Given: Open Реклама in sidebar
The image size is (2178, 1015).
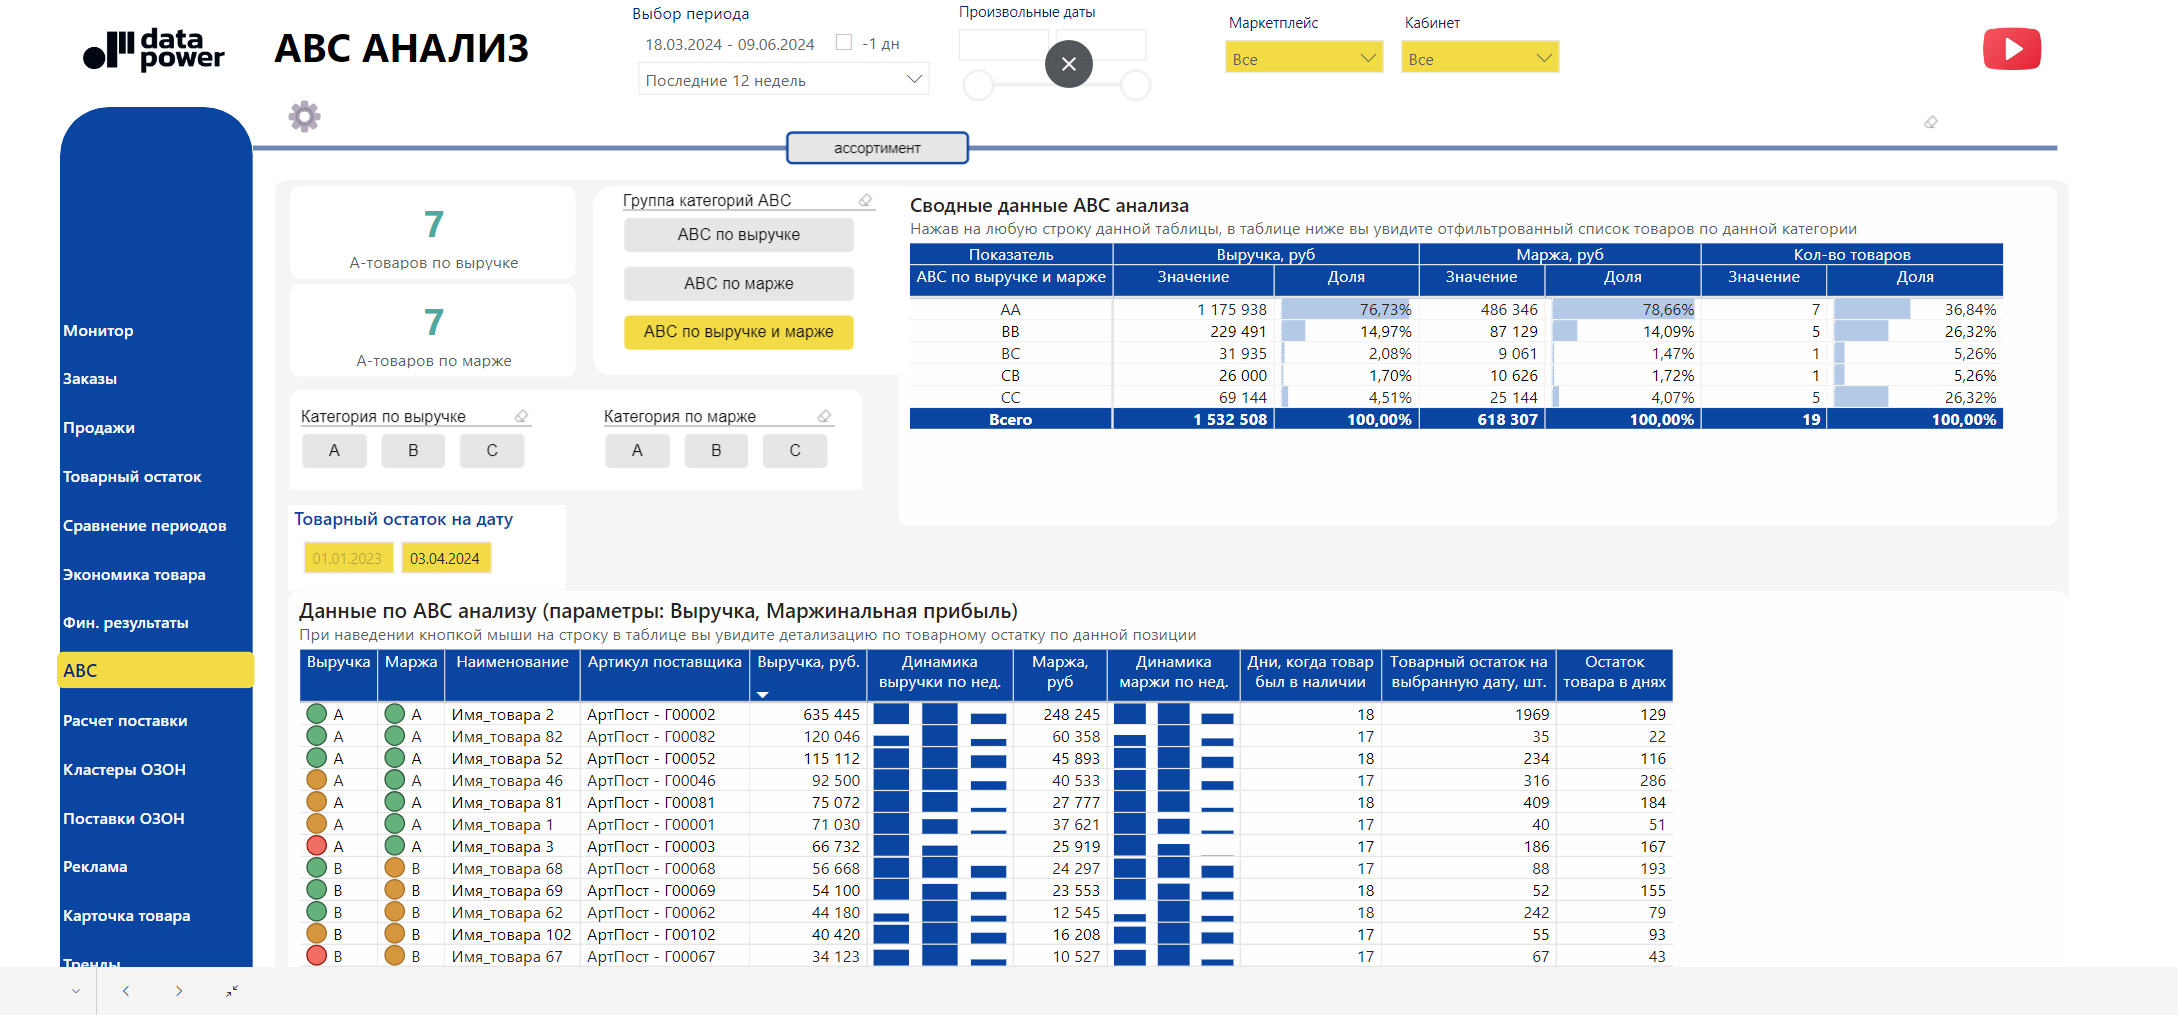Looking at the screenshot, I should [x=95, y=867].
